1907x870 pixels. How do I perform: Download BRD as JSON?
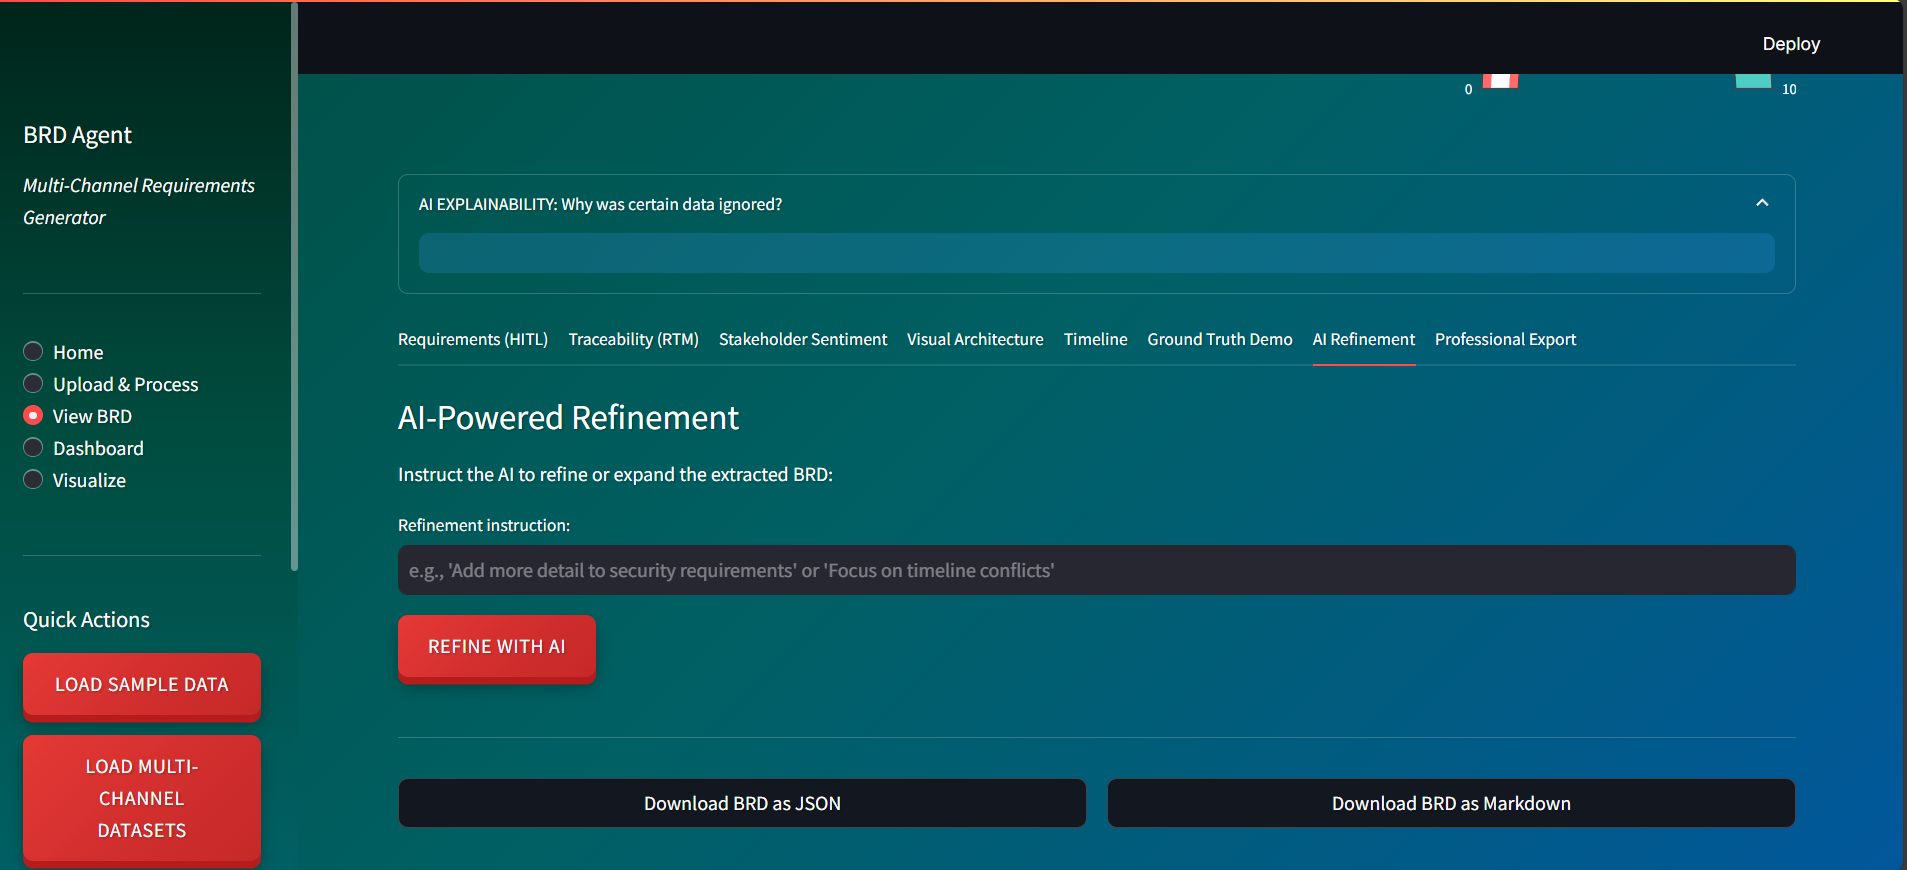pyautogui.click(x=742, y=803)
